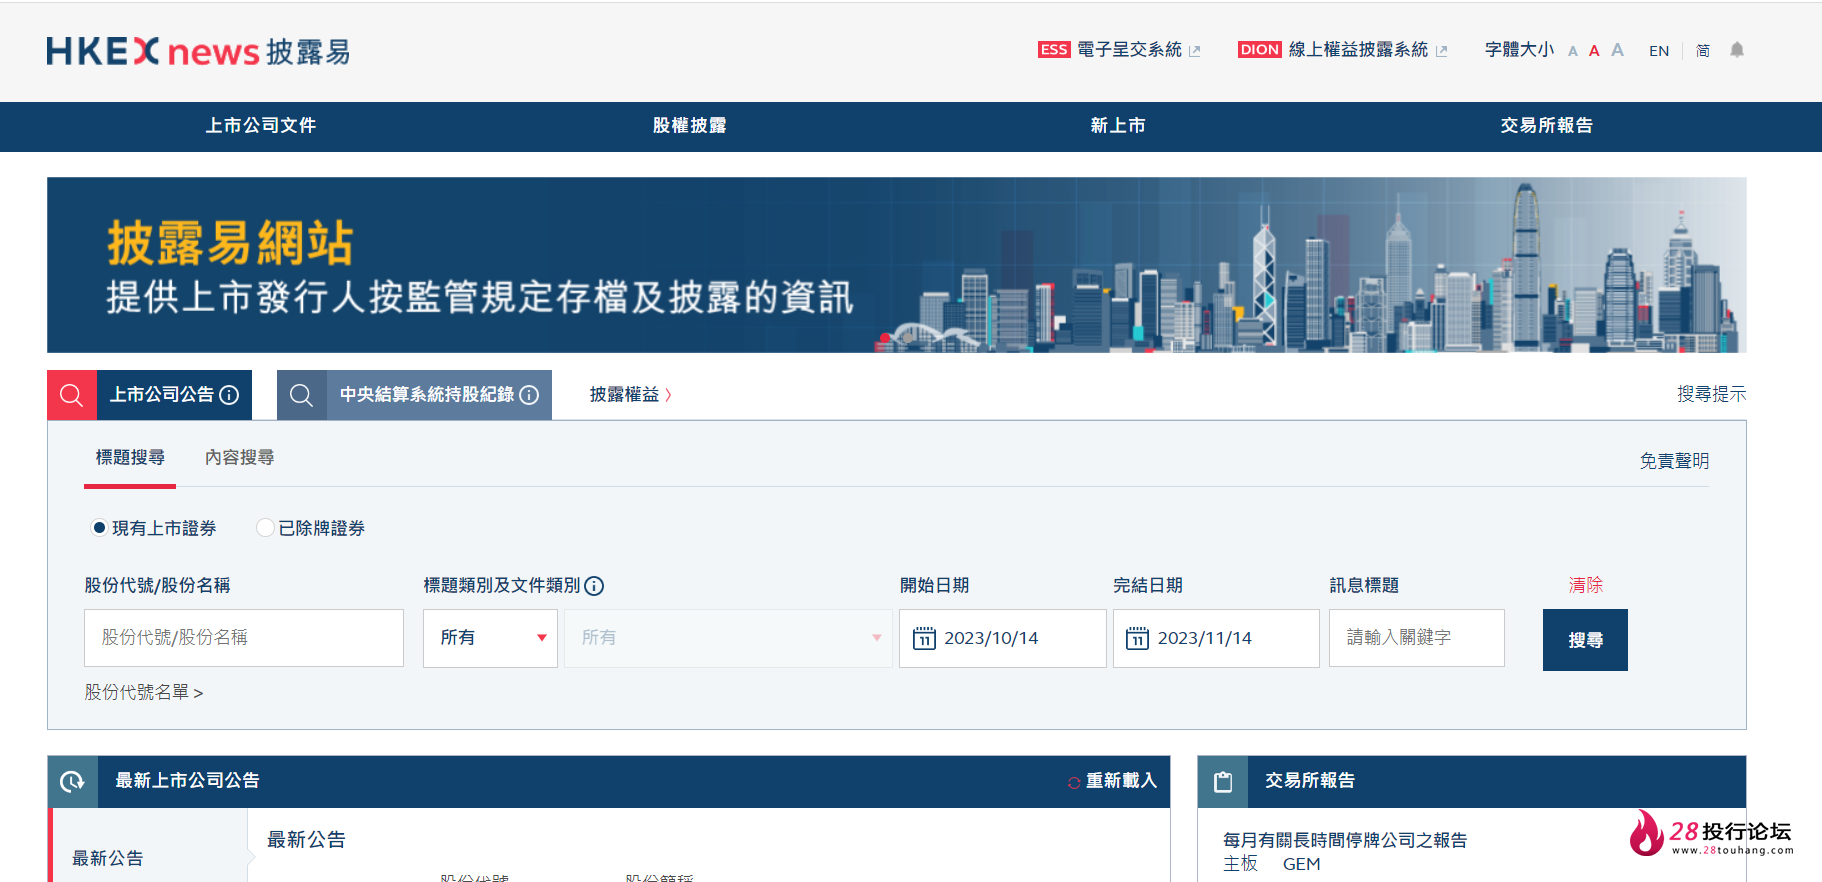The height and width of the screenshot is (882, 1822).
Task: Select the 已除牌證券 radio button
Action: [265, 528]
